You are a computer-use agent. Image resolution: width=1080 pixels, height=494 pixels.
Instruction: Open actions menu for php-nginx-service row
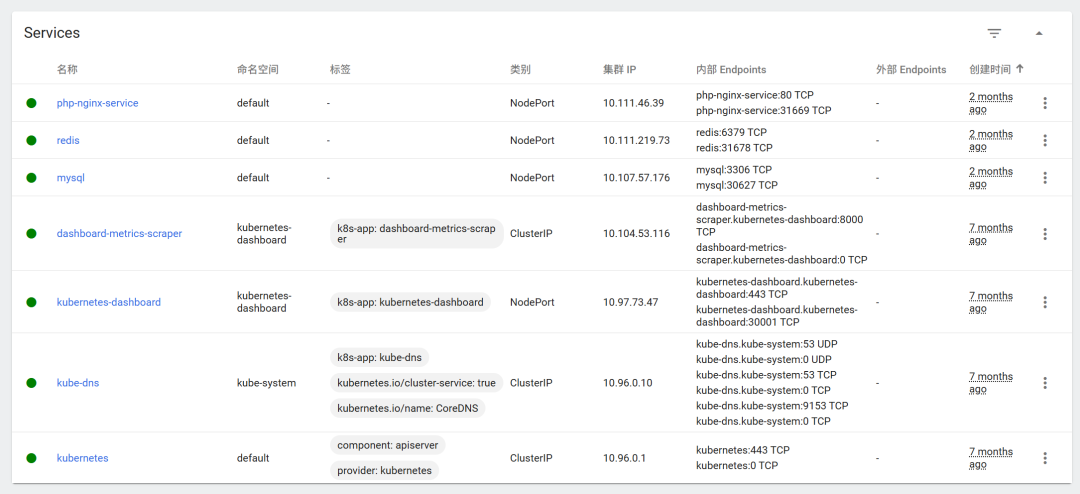(x=1045, y=103)
